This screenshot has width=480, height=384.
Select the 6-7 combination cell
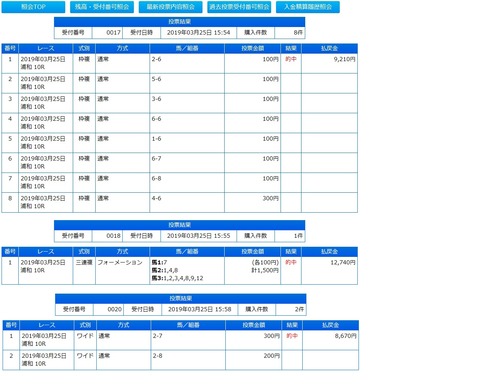click(187, 163)
